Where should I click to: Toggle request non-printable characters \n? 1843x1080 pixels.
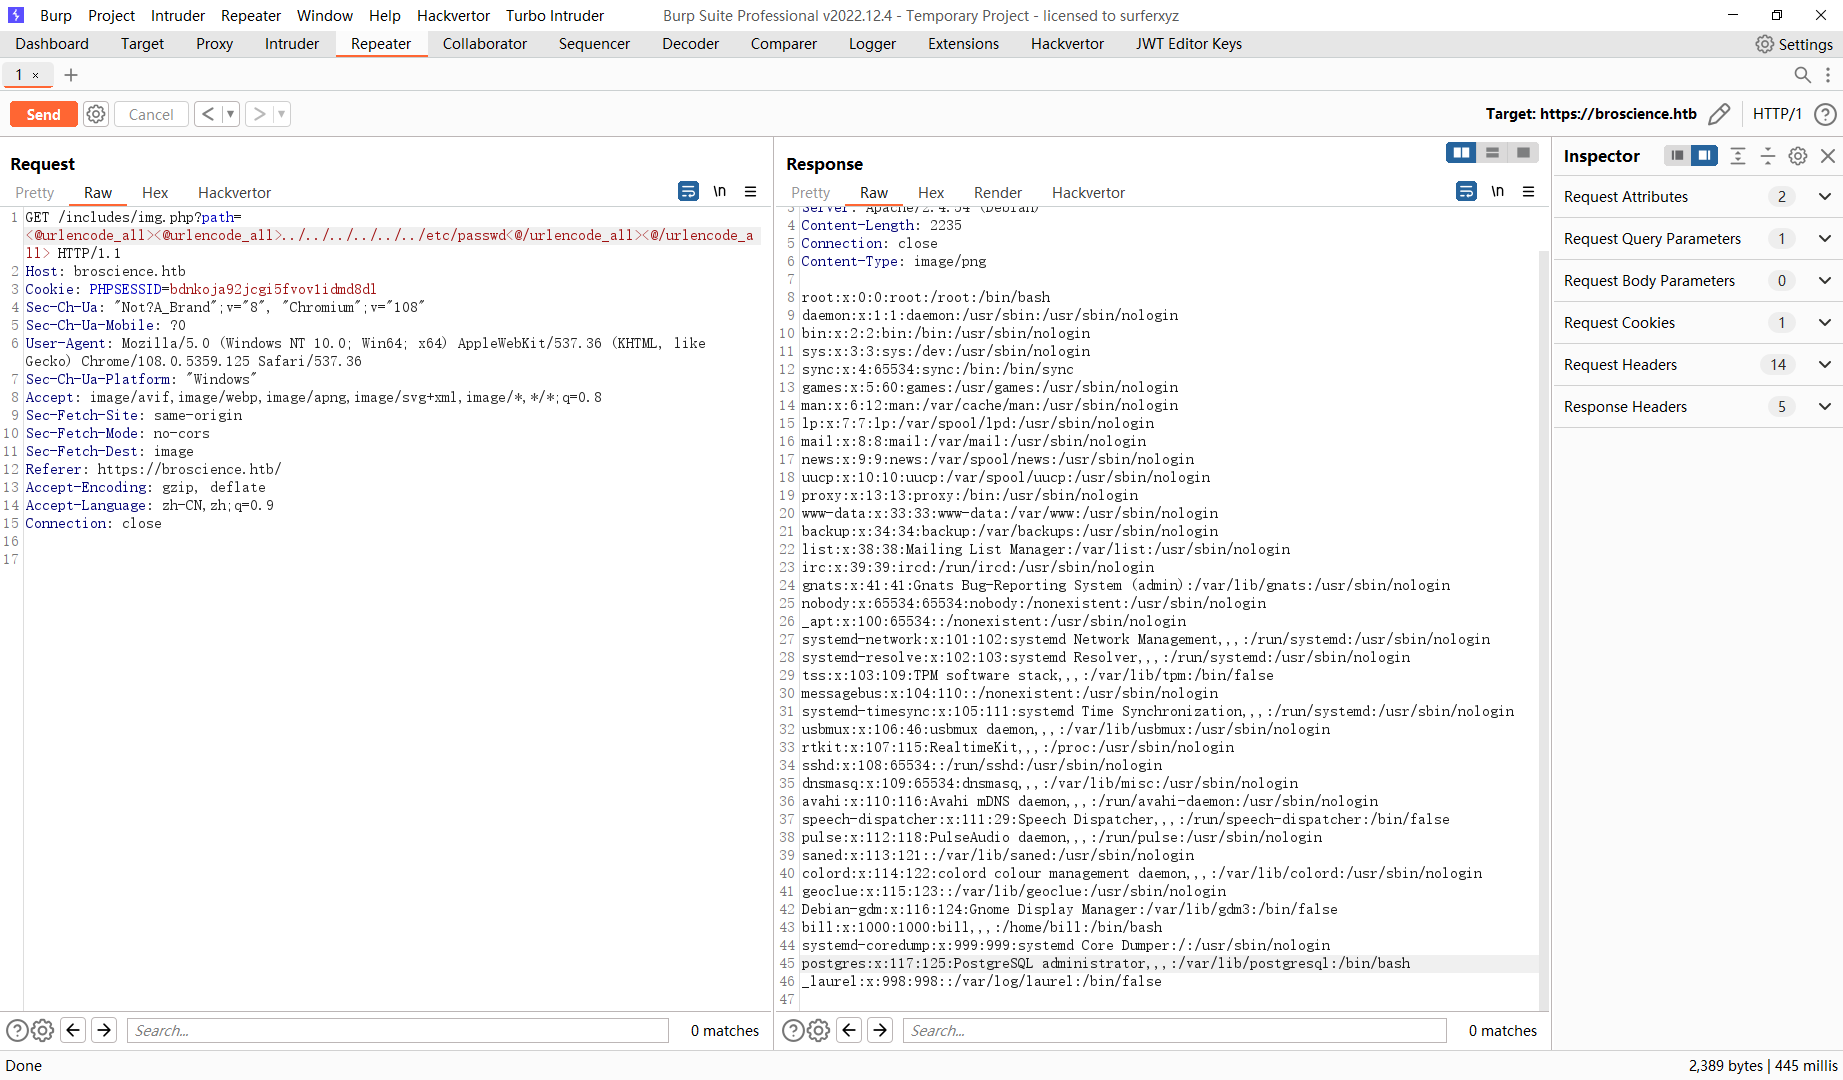720,191
